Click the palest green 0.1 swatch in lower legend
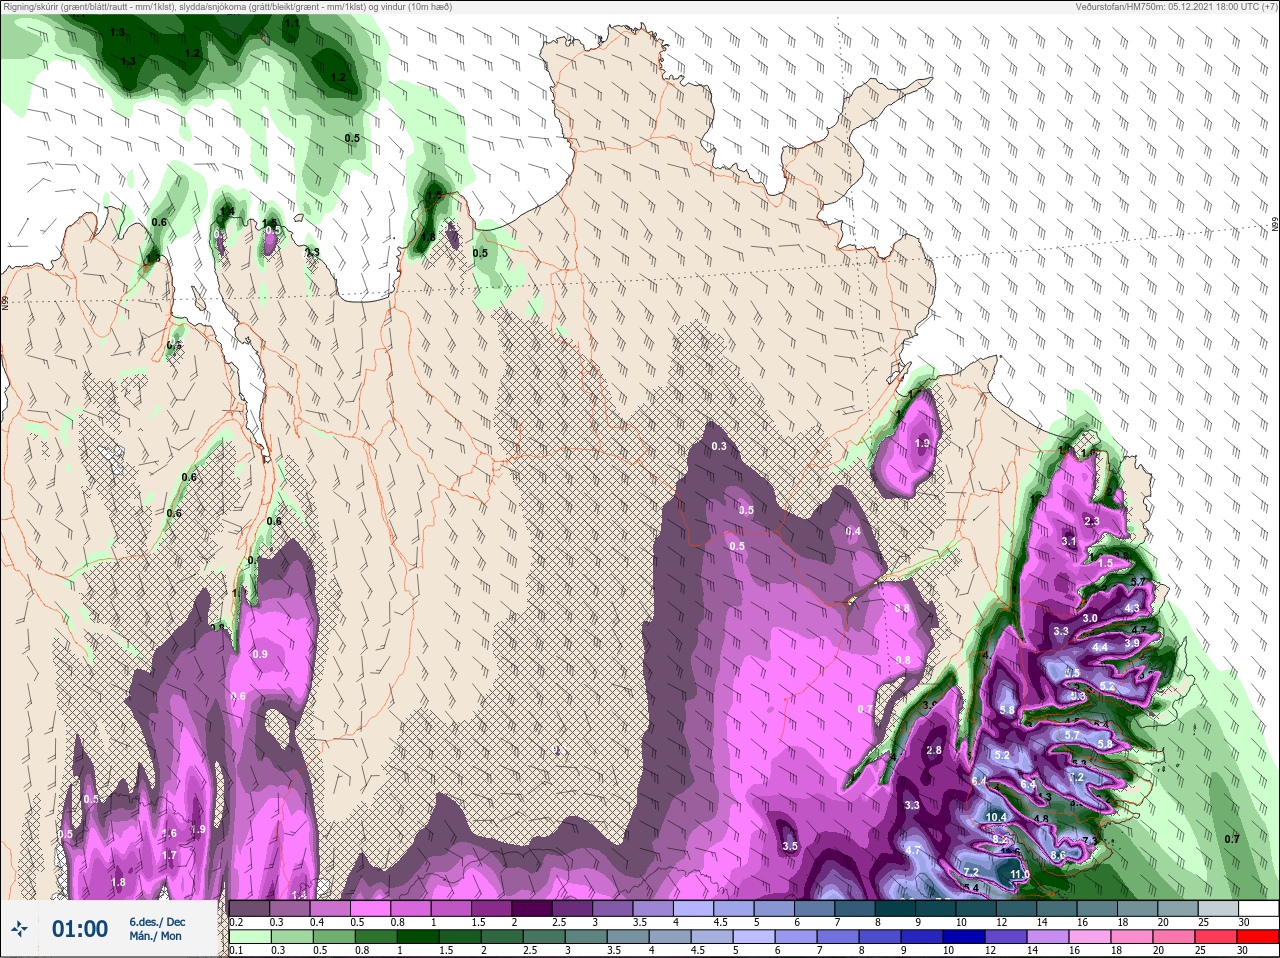 249,937
